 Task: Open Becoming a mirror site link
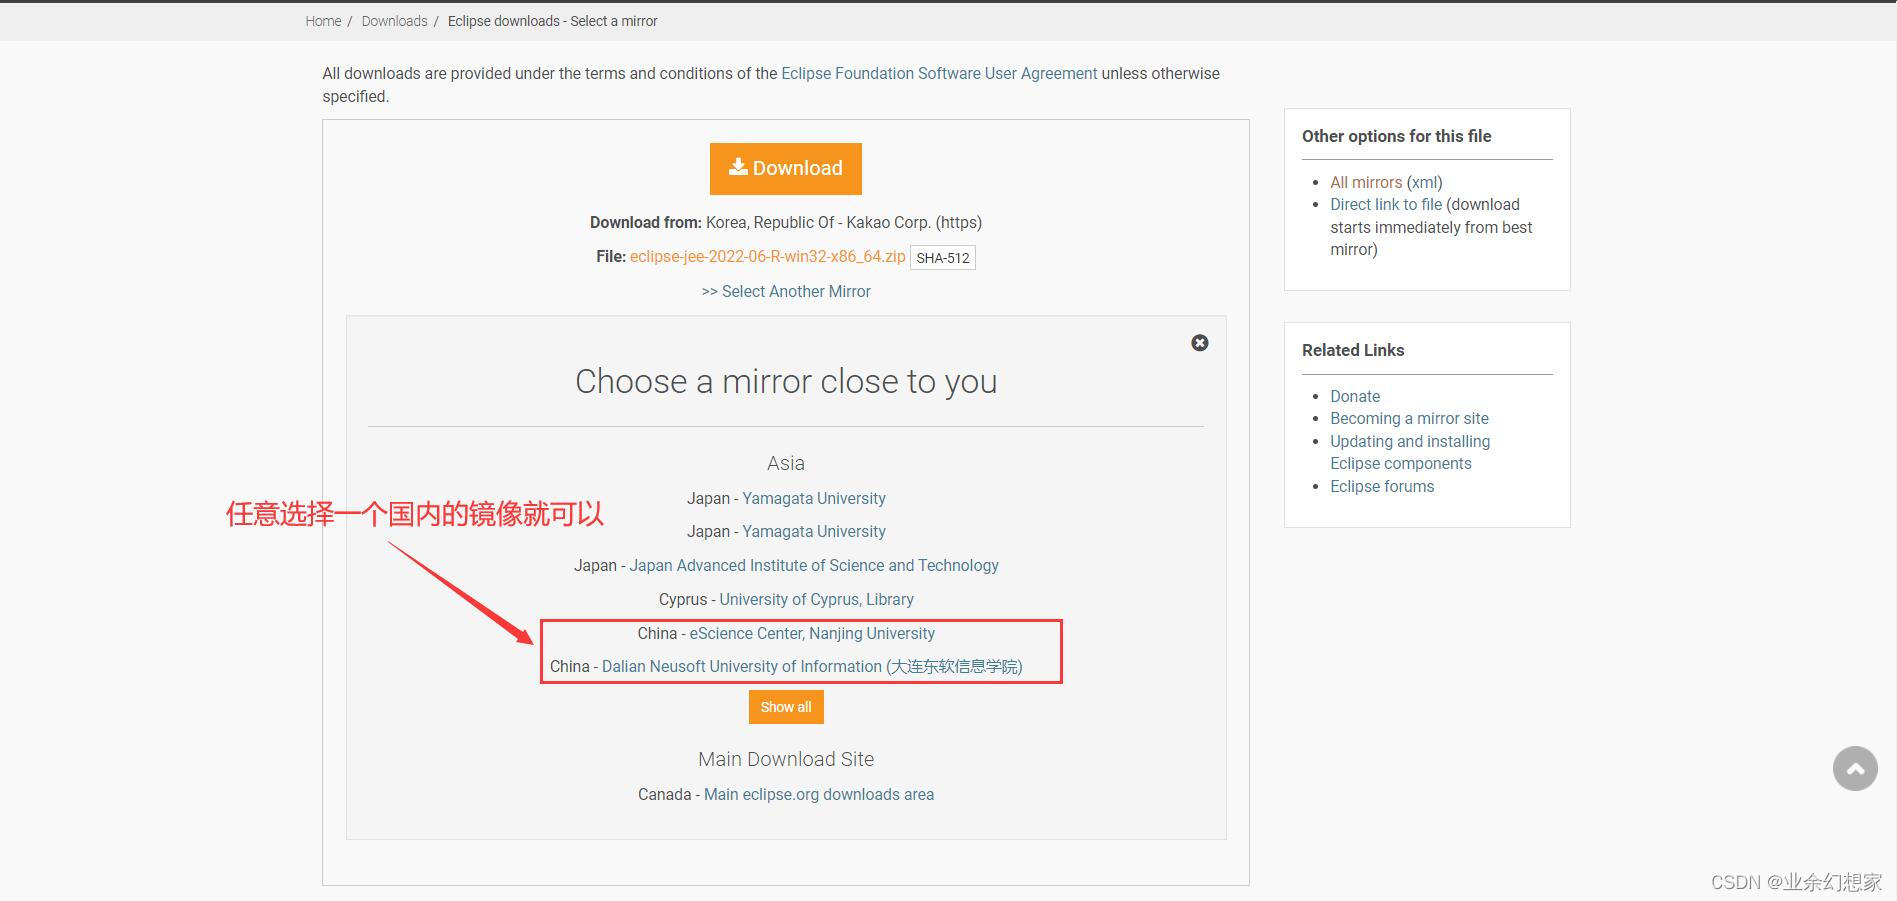click(x=1409, y=418)
